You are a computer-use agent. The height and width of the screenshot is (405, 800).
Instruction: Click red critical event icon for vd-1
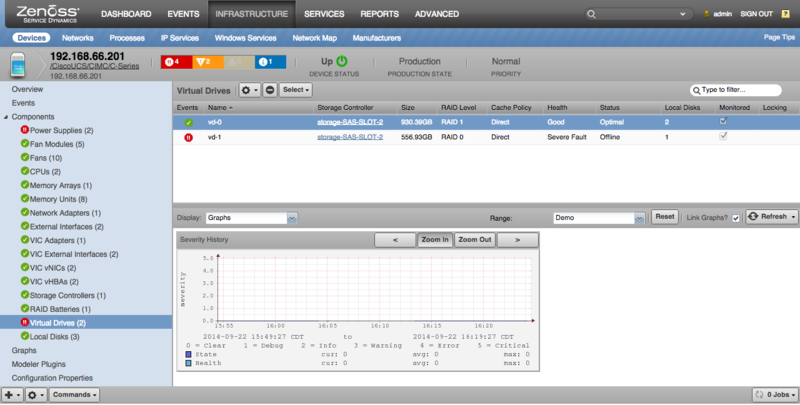(188, 137)
